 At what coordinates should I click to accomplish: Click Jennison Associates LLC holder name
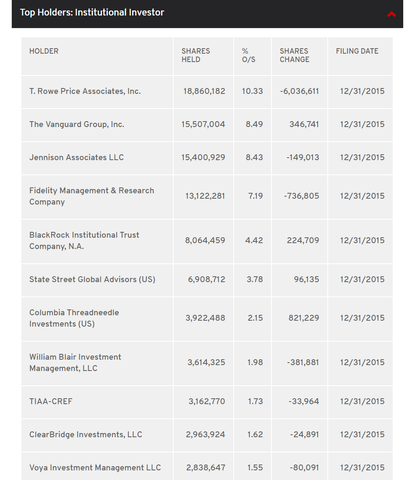pyautogui.click(x=76, y=157)
